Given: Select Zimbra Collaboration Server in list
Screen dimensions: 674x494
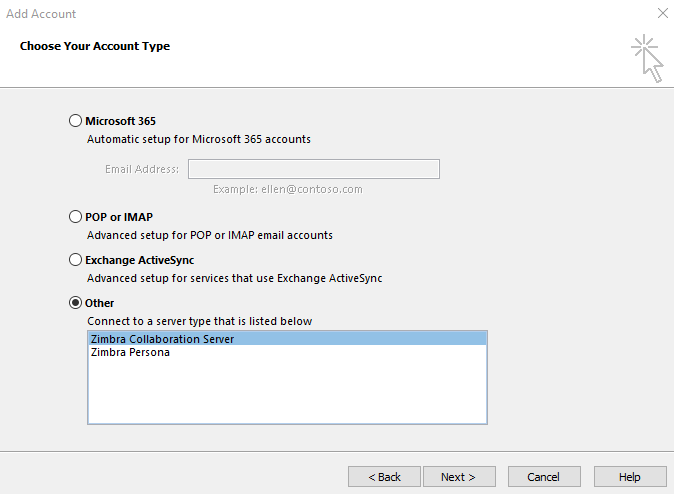Looking at the screenshot, I should click(x=287, y=339).
